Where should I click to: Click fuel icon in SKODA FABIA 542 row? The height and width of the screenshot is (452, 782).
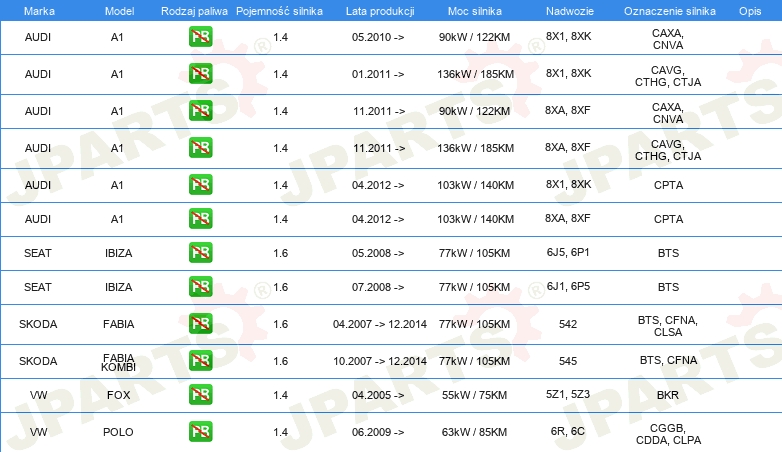click(x=200, y=323)
